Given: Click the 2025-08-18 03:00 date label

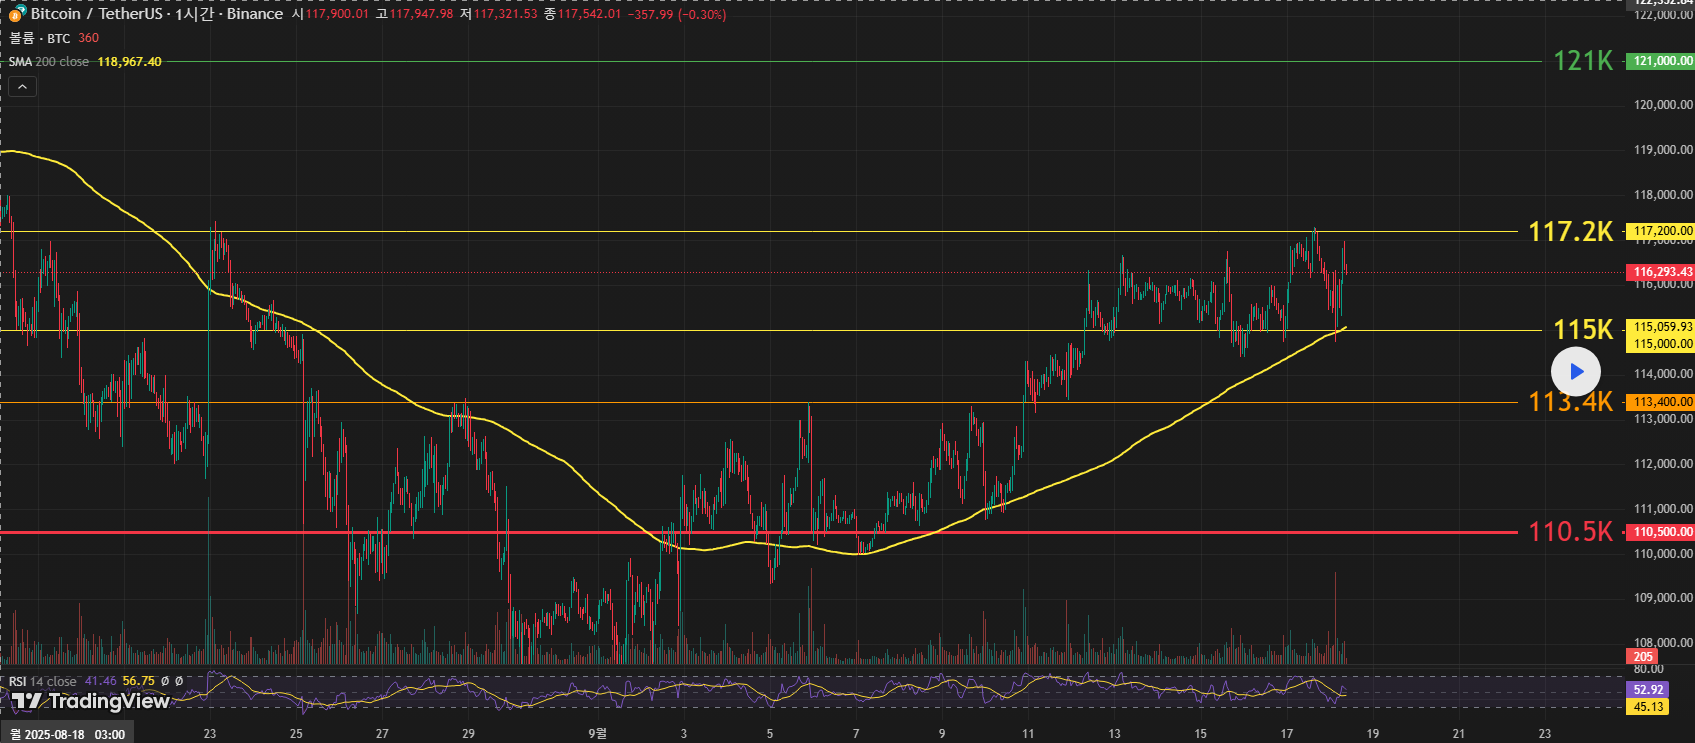Looking at the screenshot, I should click(x=67, y=734).
